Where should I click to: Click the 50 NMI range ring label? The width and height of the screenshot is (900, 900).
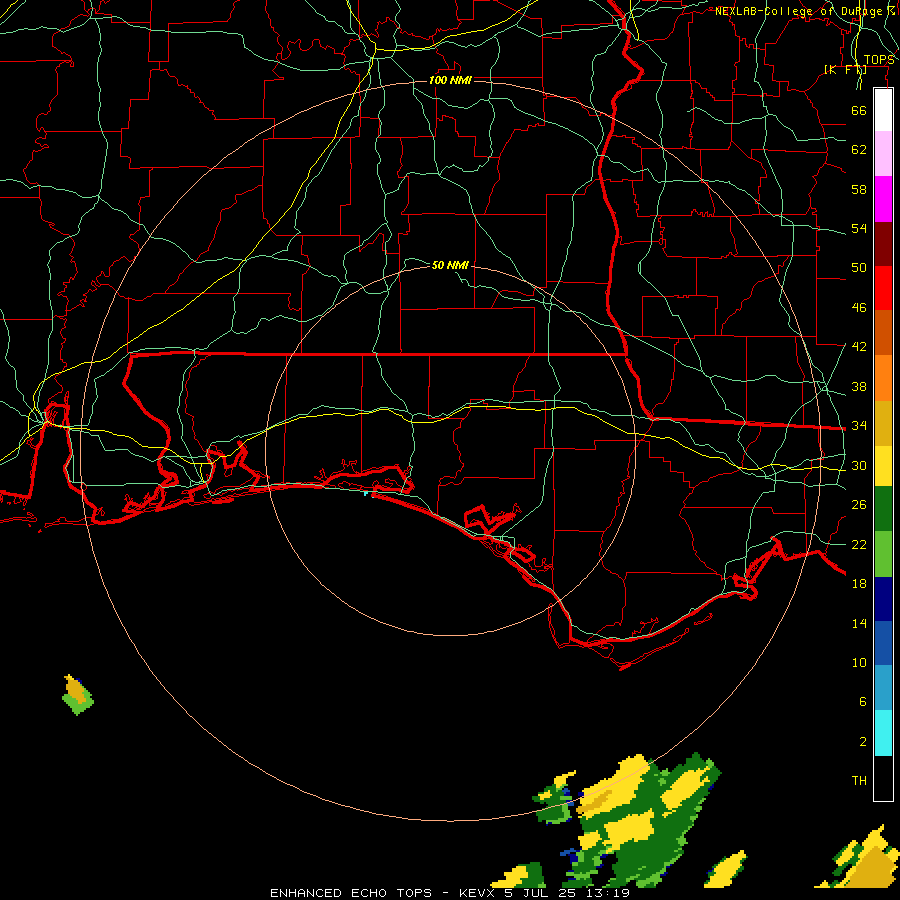click(x=450, y=265)
